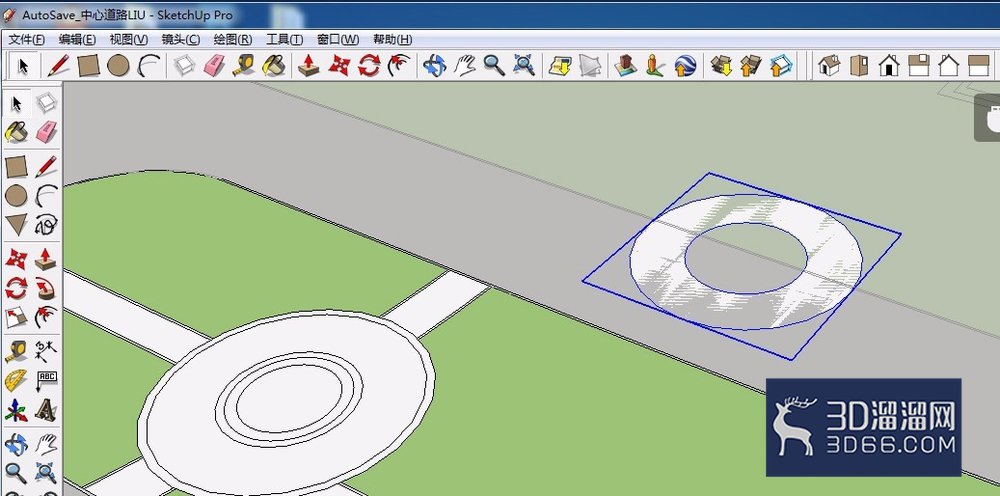Click the Add New Building icon
The width and height of the screenshot is (1000, 496).
pos(626,65)
